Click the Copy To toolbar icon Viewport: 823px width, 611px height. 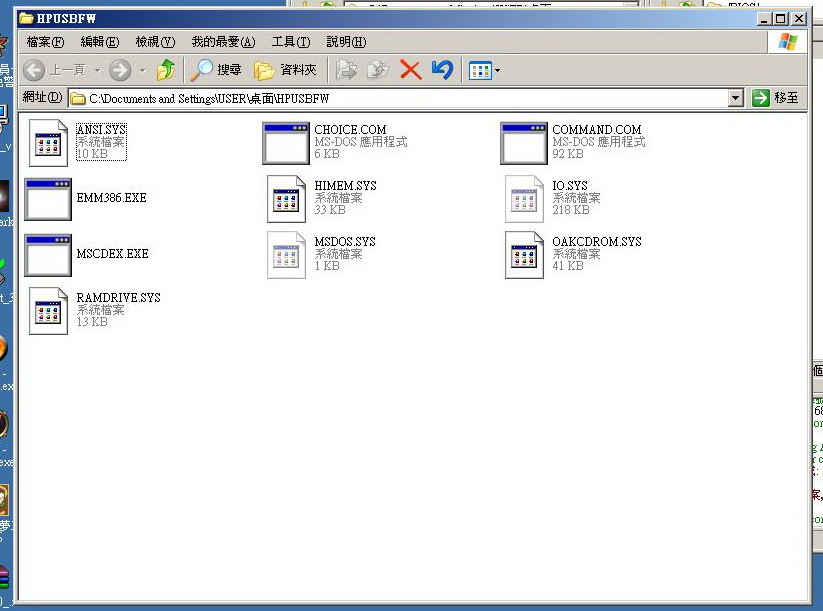coord(378,70)
